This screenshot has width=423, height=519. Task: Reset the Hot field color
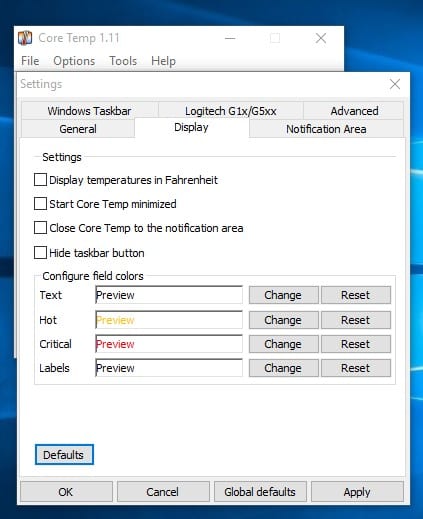click(x=356, y=320)
